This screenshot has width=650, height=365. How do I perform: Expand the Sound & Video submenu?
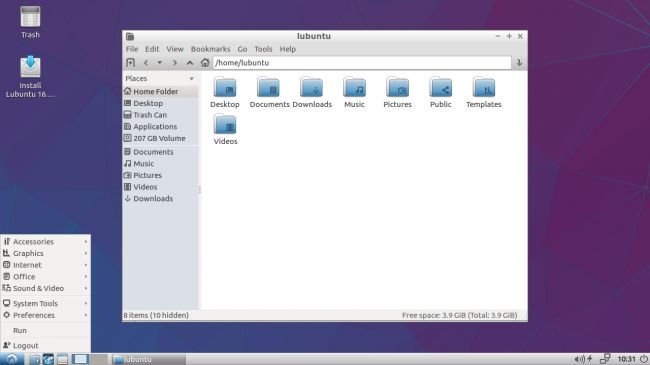[x=46, y=288]
